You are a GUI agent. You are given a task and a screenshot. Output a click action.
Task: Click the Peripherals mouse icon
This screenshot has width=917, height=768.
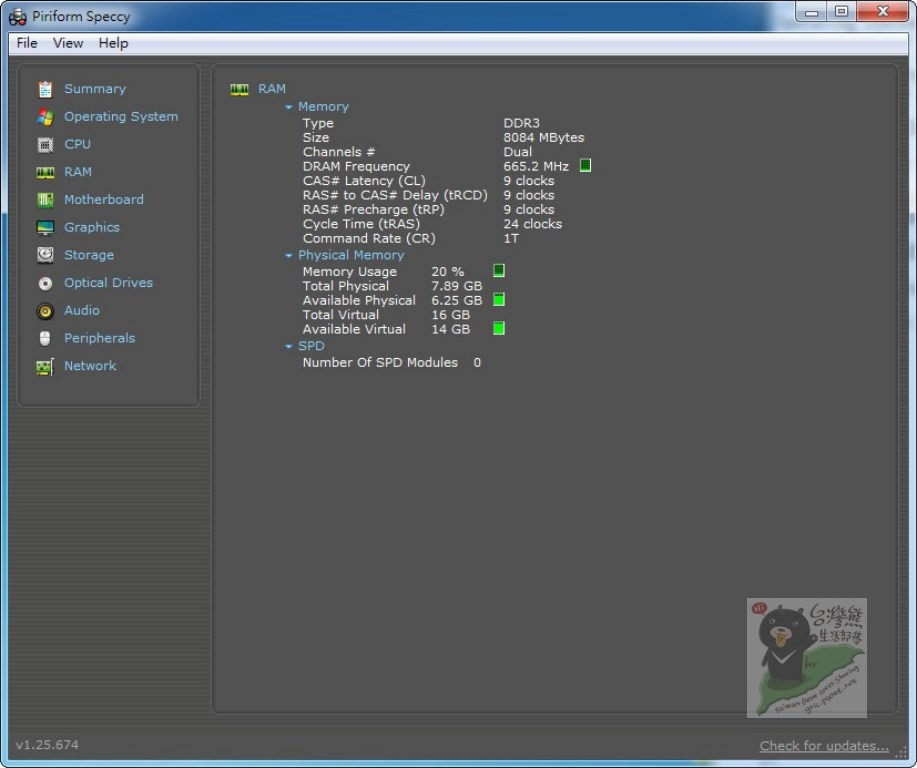45,338
